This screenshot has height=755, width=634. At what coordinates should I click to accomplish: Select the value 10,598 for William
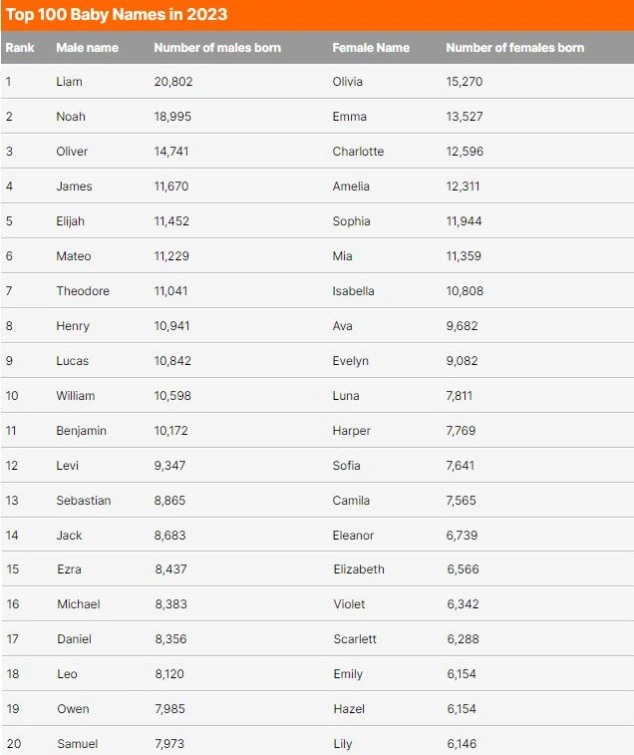172,396
